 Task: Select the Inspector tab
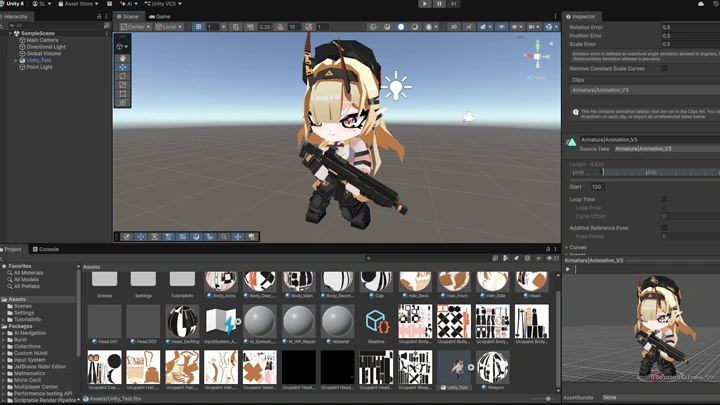click(580, 16)
